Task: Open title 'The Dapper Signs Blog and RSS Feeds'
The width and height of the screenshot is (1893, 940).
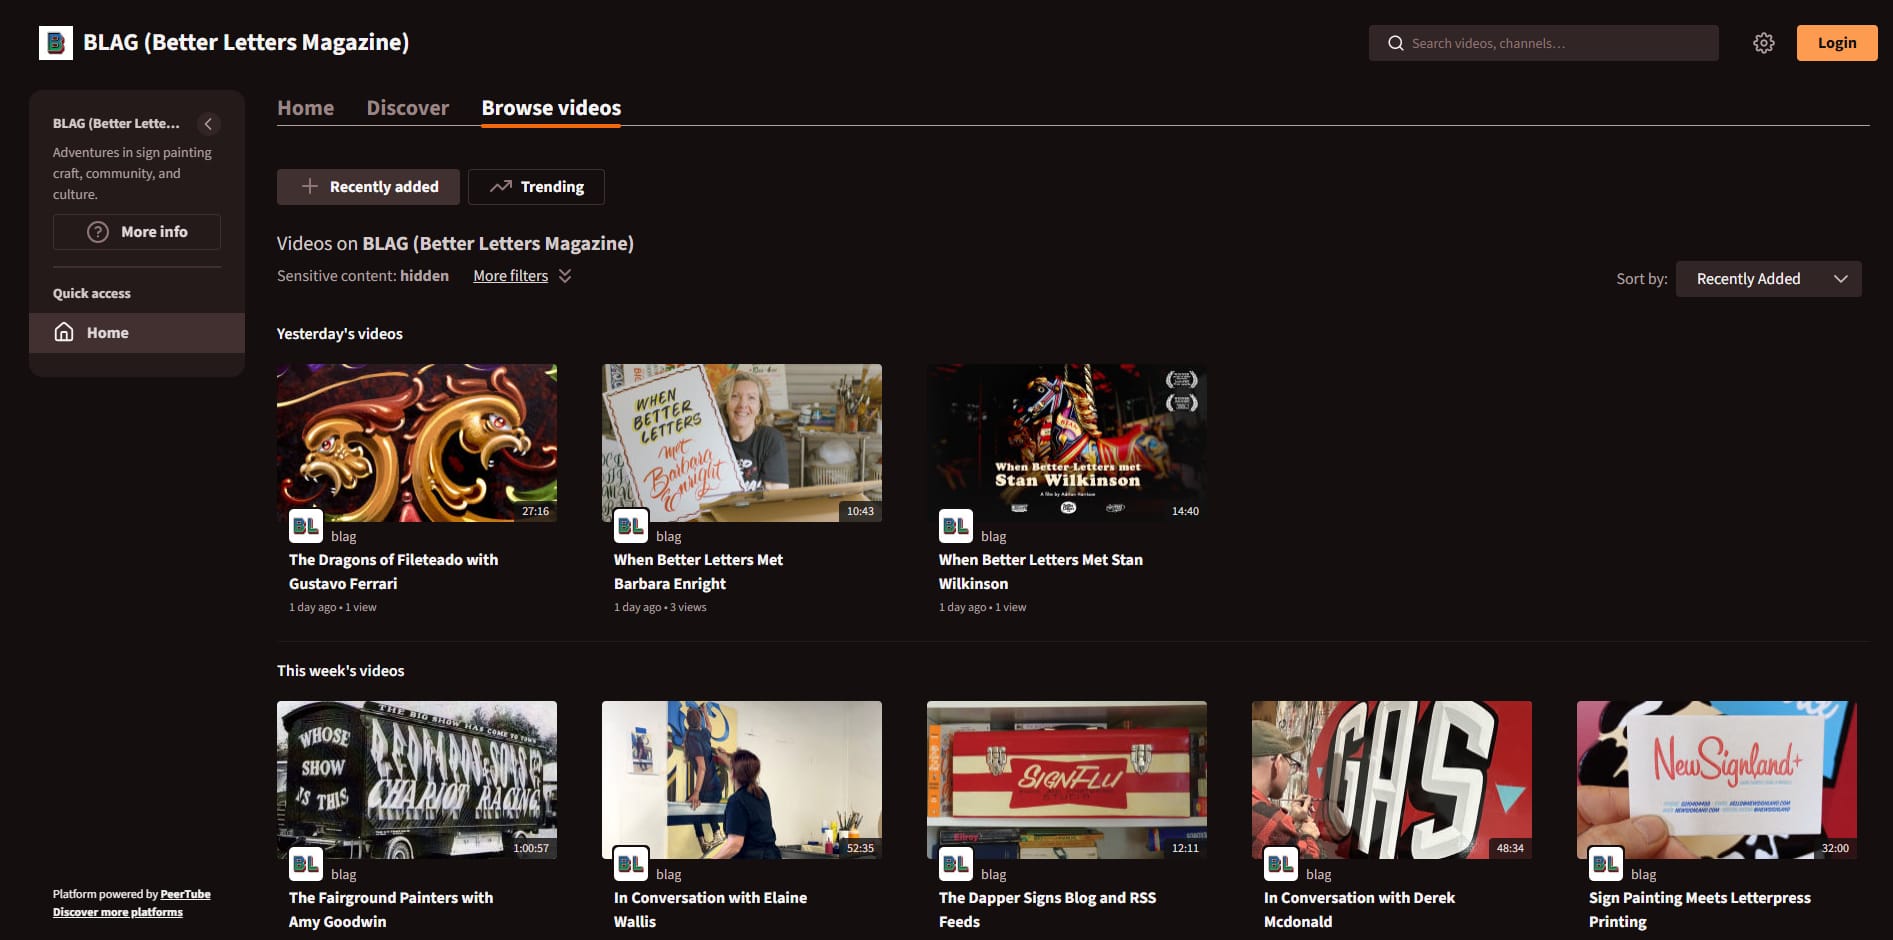Action: click(x=1047, y=910)
